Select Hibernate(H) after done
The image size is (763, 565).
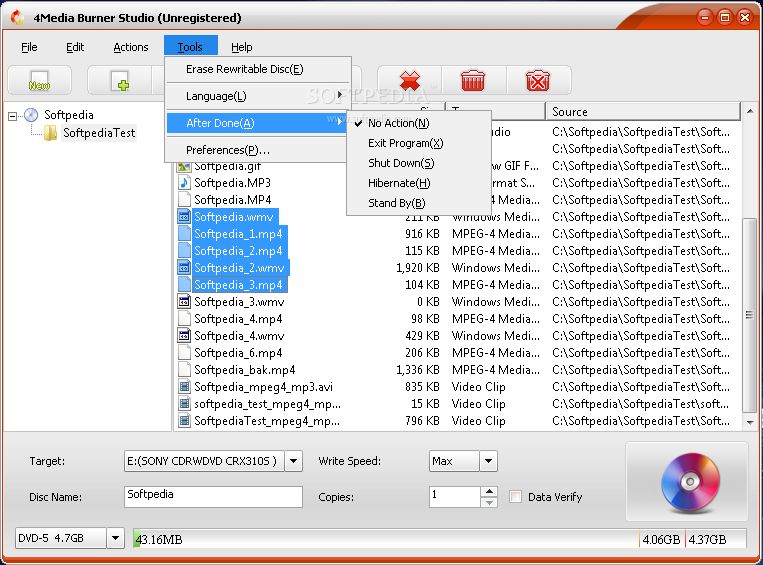419,183
